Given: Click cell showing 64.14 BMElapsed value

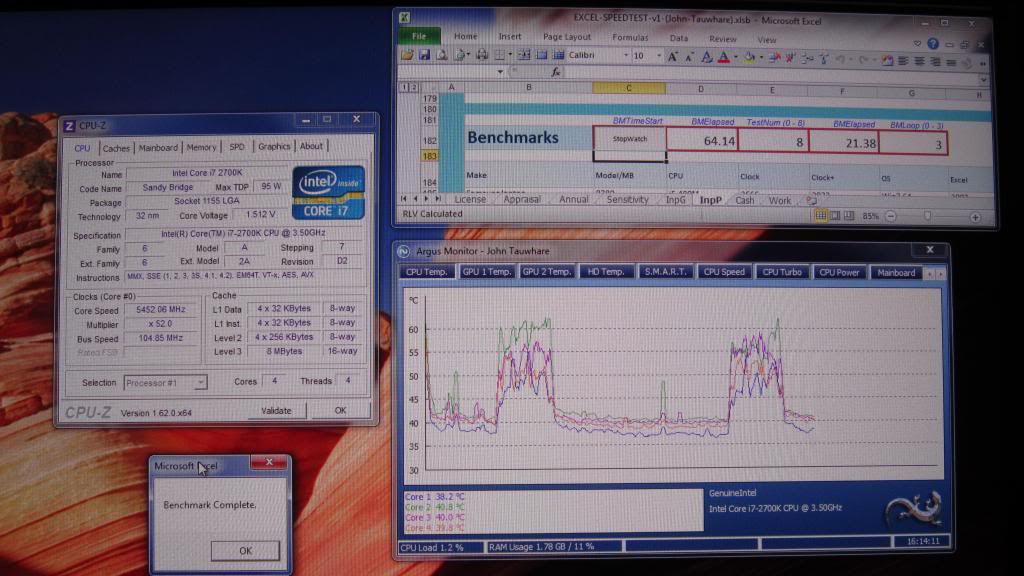Looking at the screenshot, I should click(702, 140).
